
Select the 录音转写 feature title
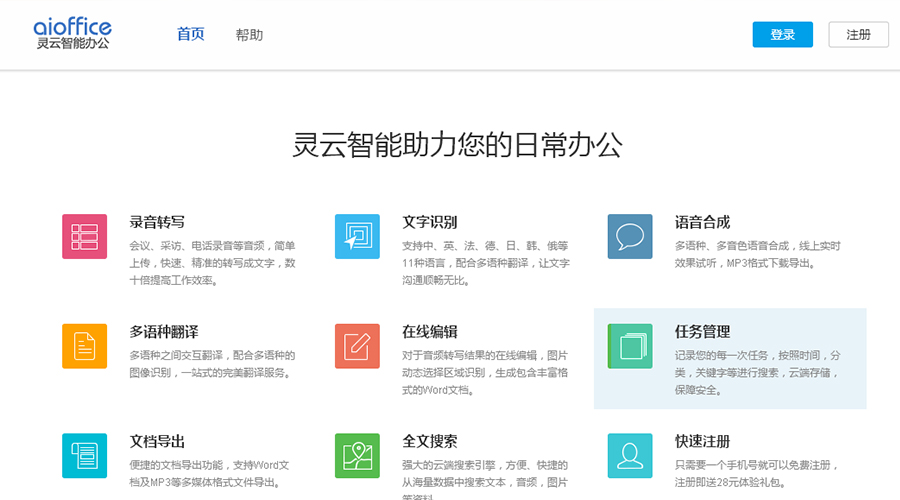pos(157,222)
